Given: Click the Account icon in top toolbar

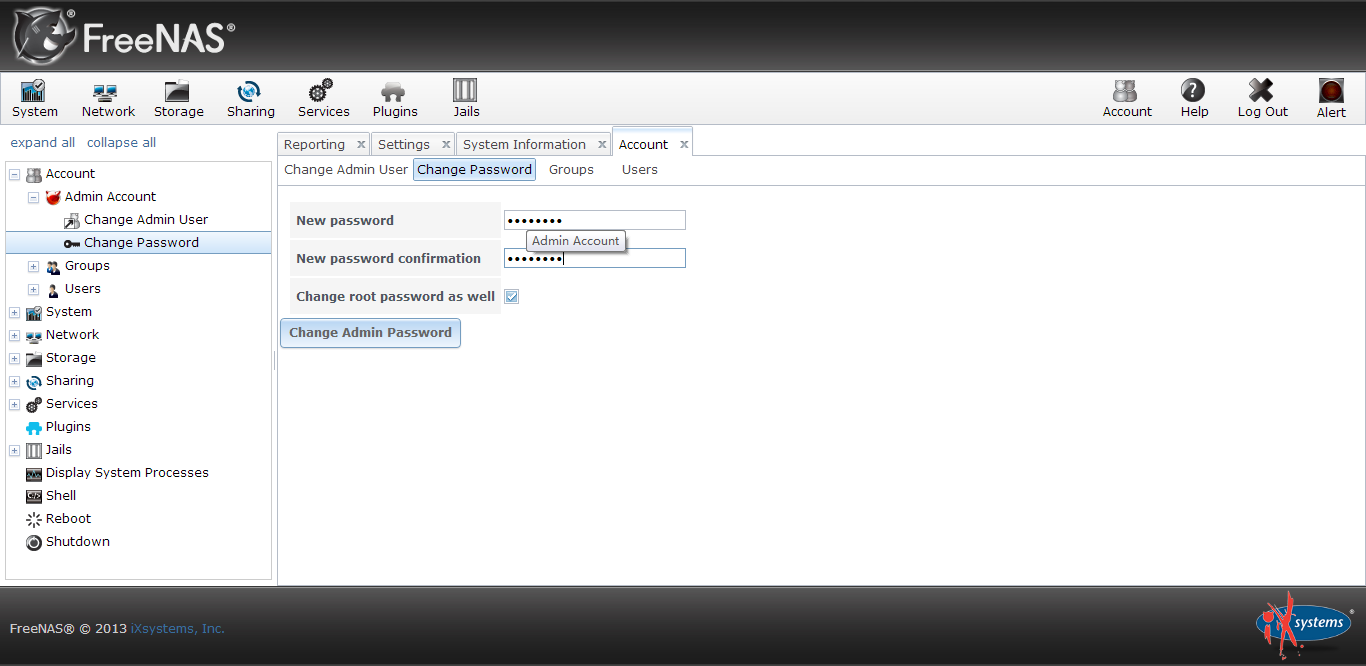Looking at the screenshot, I should coord(1127,99).
